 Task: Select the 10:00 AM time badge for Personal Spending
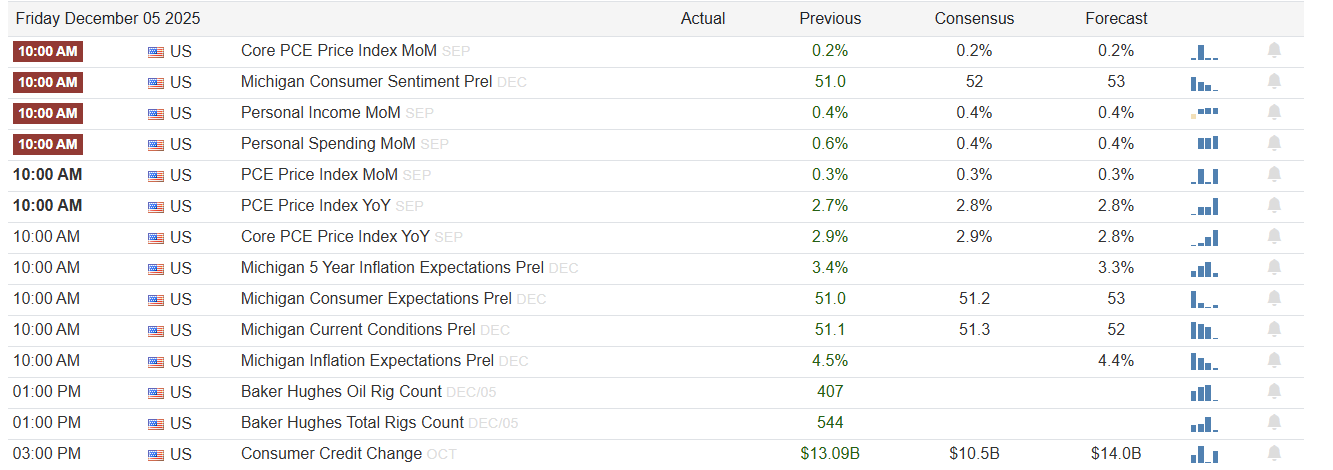(x=47, y=144)
